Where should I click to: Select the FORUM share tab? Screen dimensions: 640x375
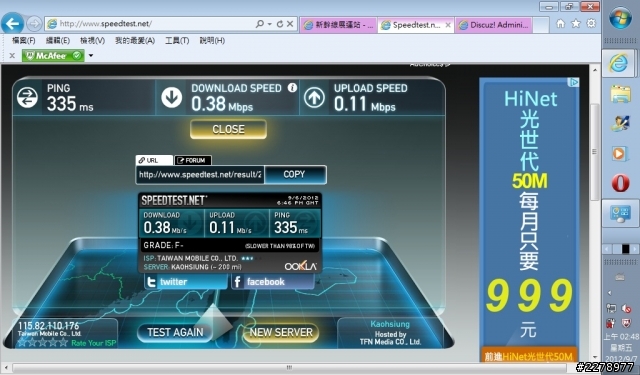click(x=193, y=160)
